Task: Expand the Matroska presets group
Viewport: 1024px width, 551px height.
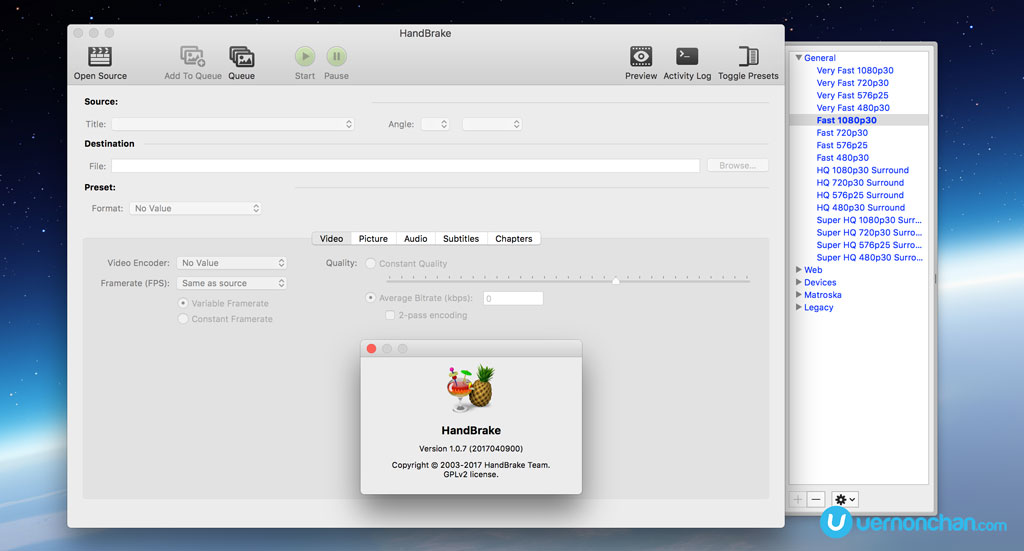Action: tap(798, 294)
